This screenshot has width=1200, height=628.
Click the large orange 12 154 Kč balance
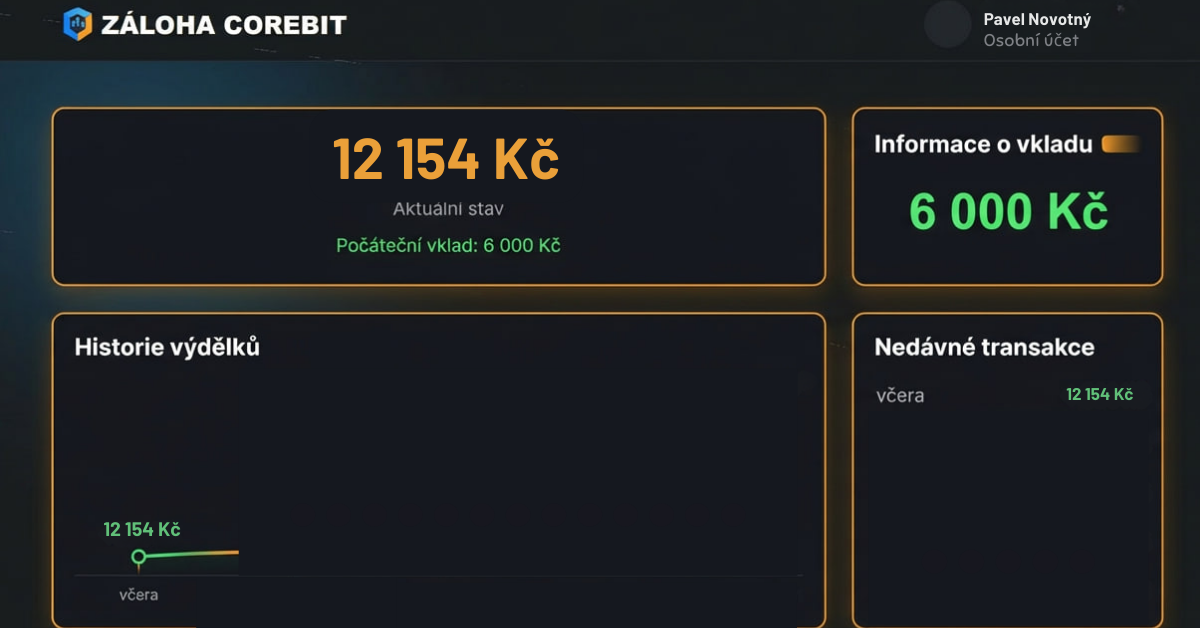(445, 160)
